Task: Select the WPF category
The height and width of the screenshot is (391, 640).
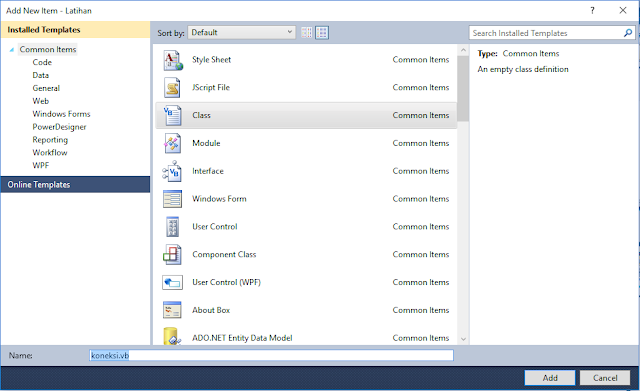Action: (x=40, y=165)
